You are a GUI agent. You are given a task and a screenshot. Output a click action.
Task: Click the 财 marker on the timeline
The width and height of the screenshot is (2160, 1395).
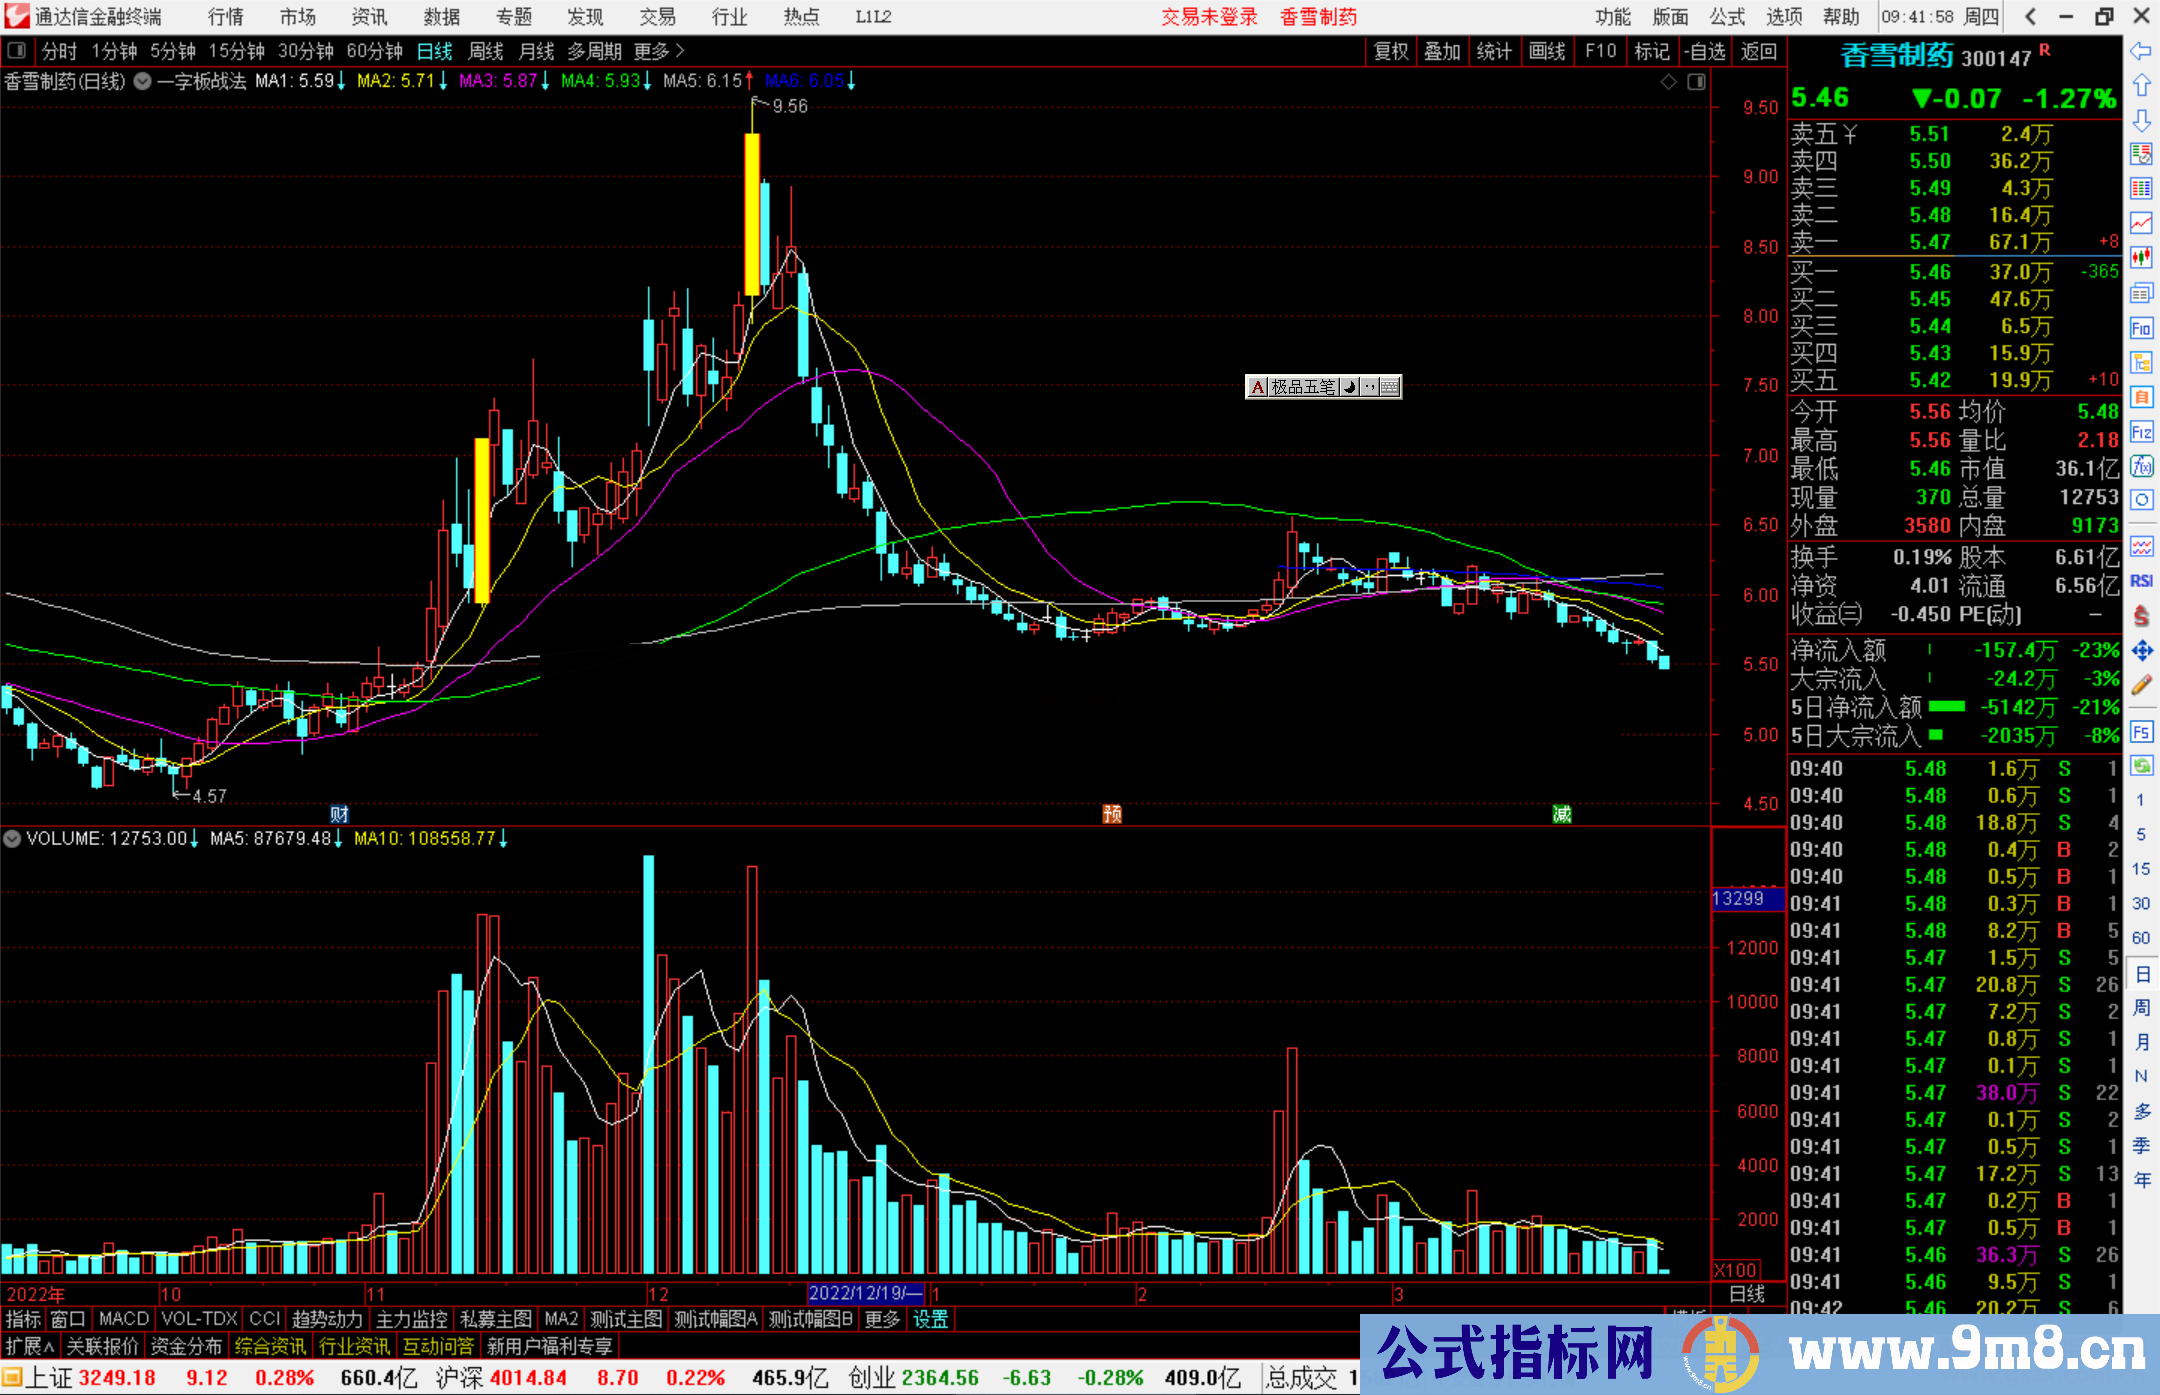tap(339, 814)
